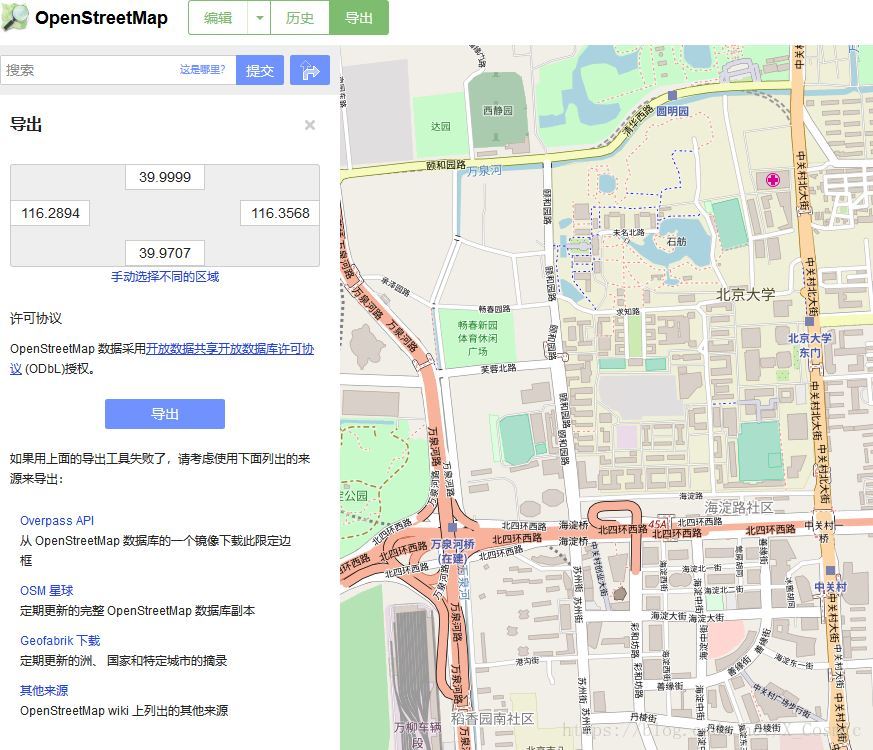Click the 未名北路 map label

[x=629, y=232]
